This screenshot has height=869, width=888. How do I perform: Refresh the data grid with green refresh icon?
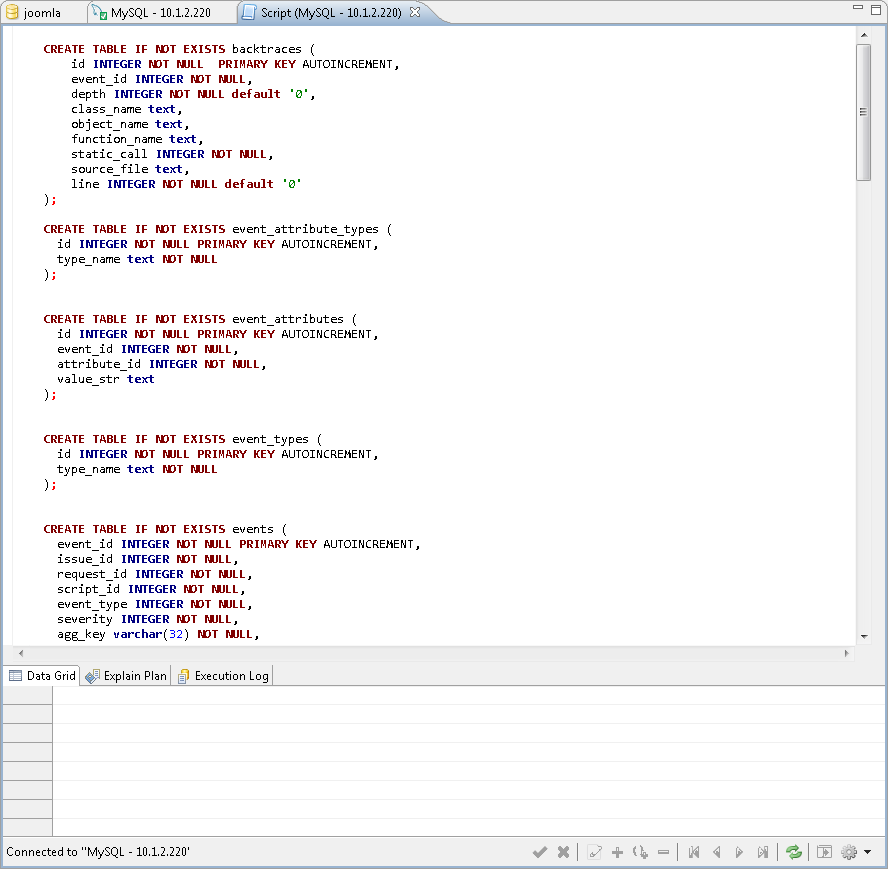point(794,851)
